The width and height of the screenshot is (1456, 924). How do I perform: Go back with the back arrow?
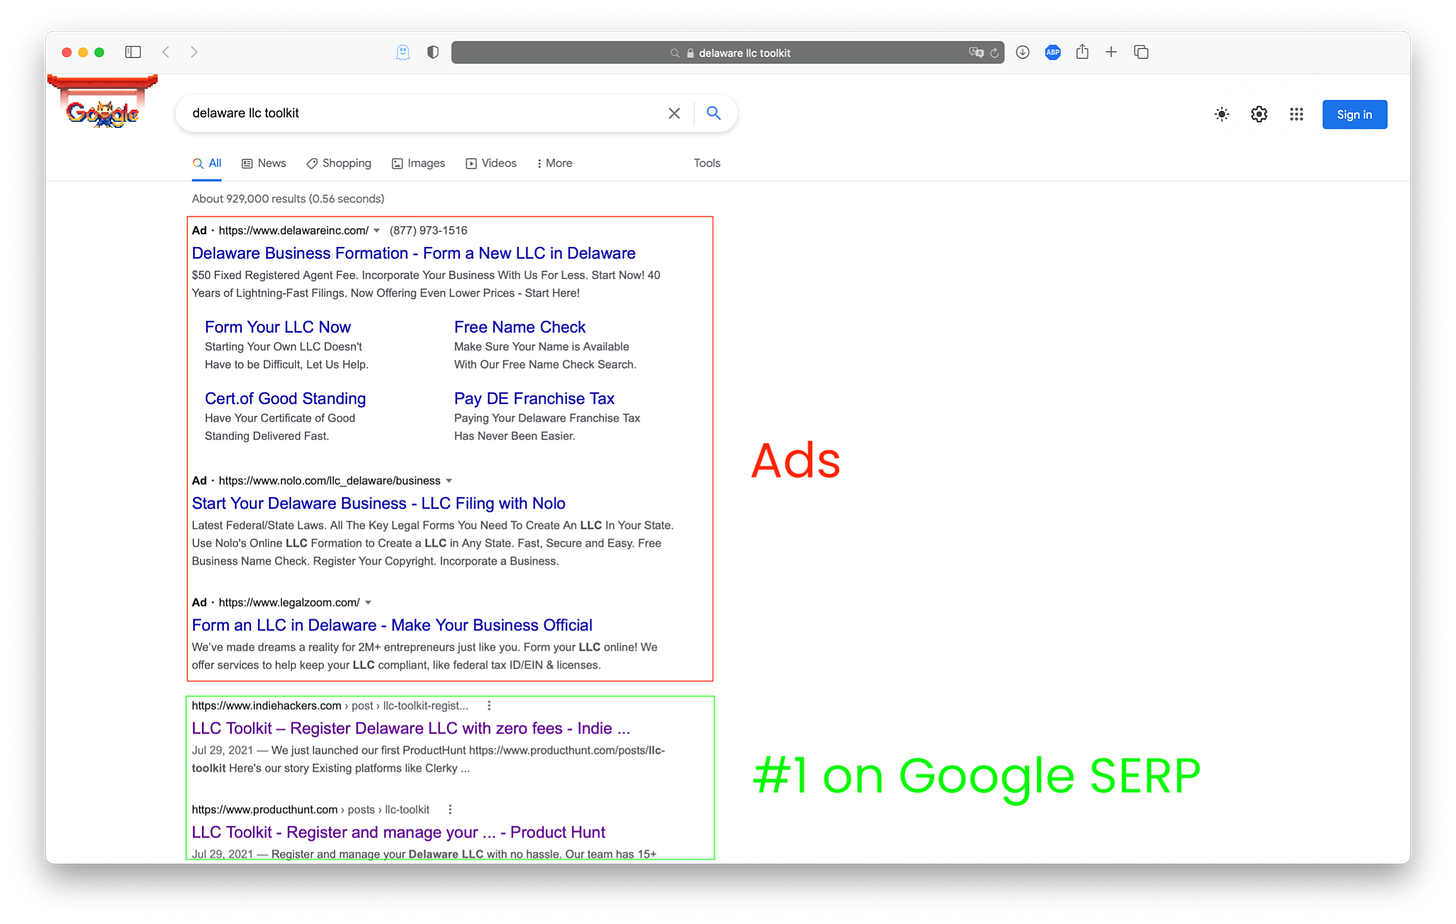coord(166,52)
